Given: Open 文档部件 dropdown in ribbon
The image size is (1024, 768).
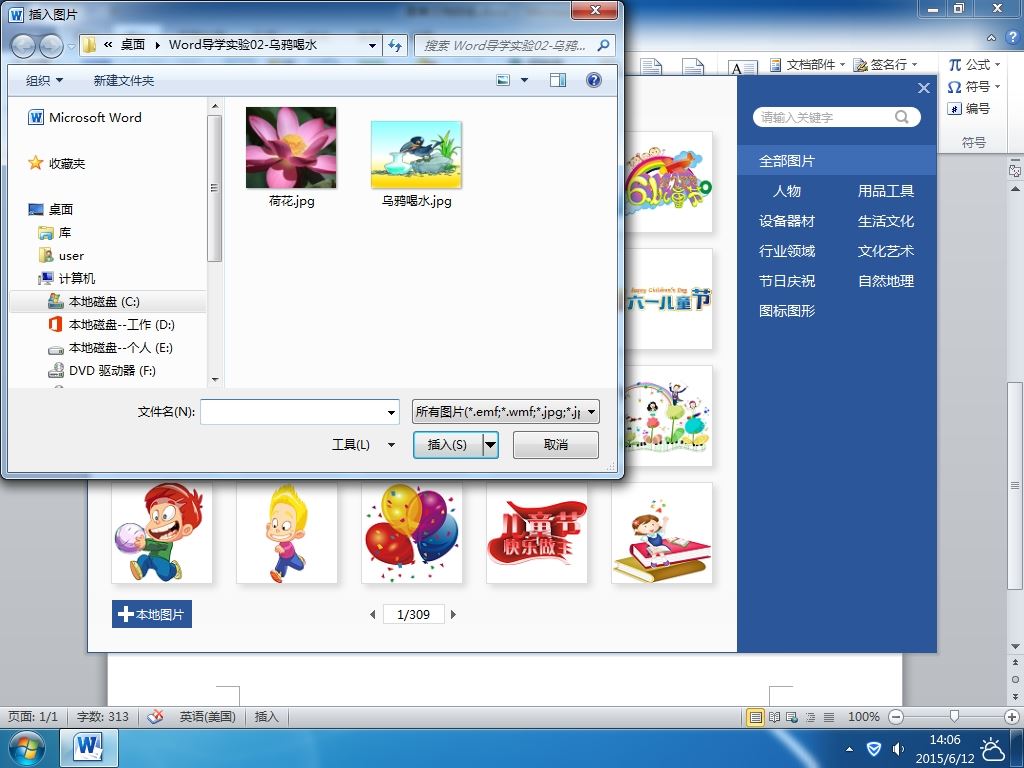Looking at the screenshot, I should pos(808,65).
